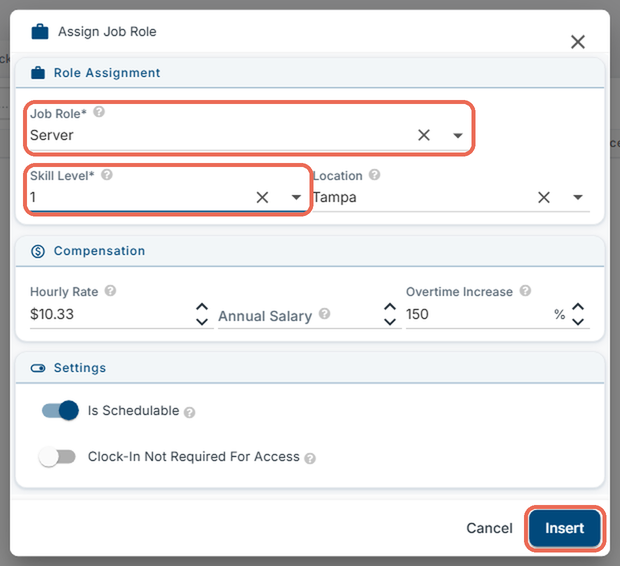The height and width of the screenshot is (566, 620).
Task: Expand the Location dropdown
Action: tap(578, 197)
